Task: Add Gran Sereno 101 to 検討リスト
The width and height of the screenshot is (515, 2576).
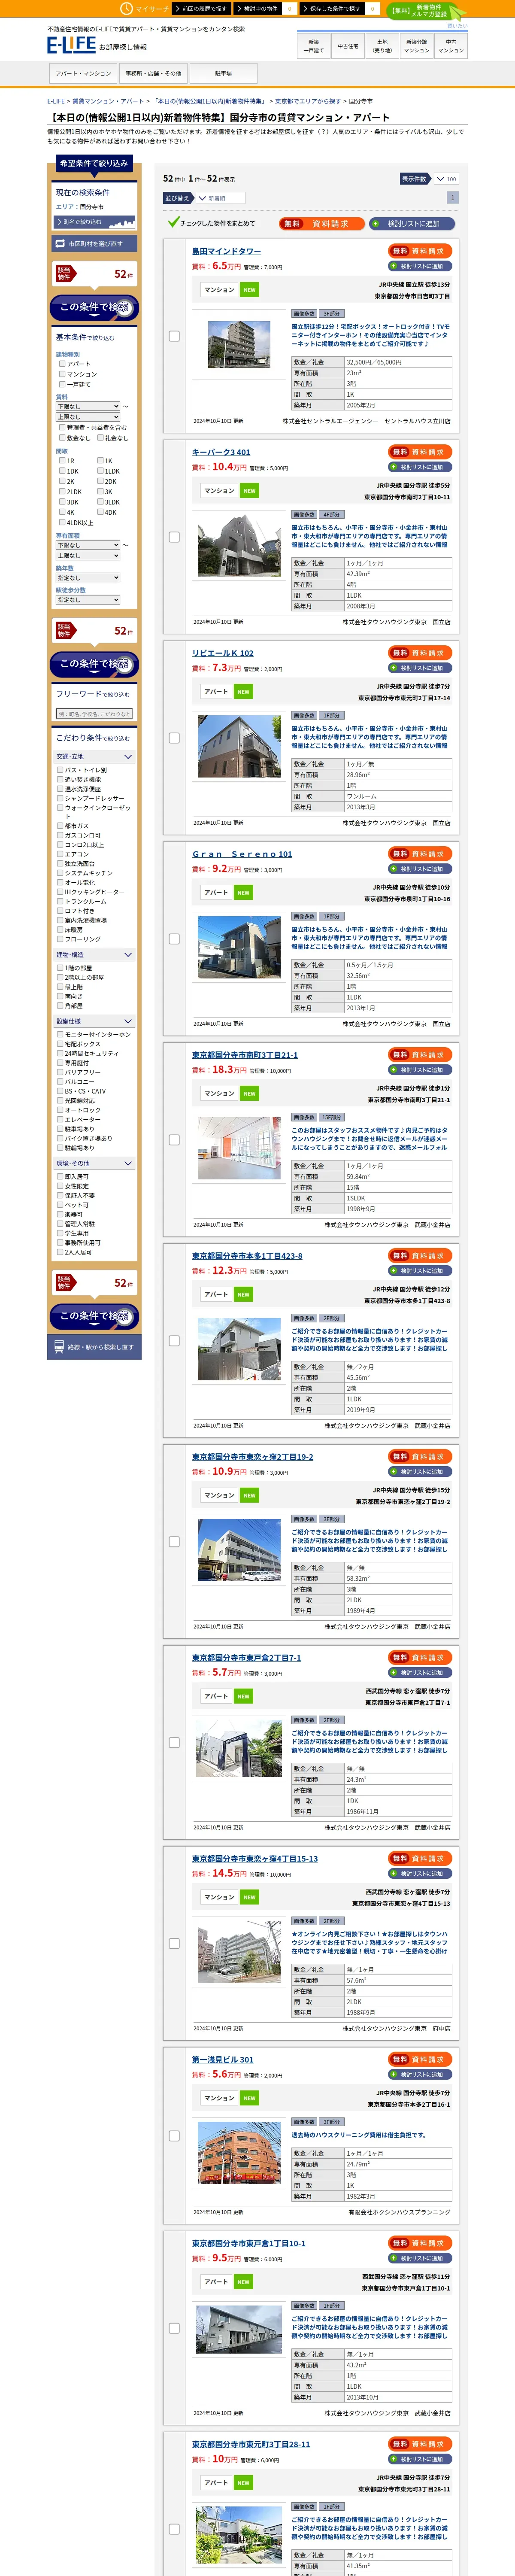Action: tap(420, 869)
